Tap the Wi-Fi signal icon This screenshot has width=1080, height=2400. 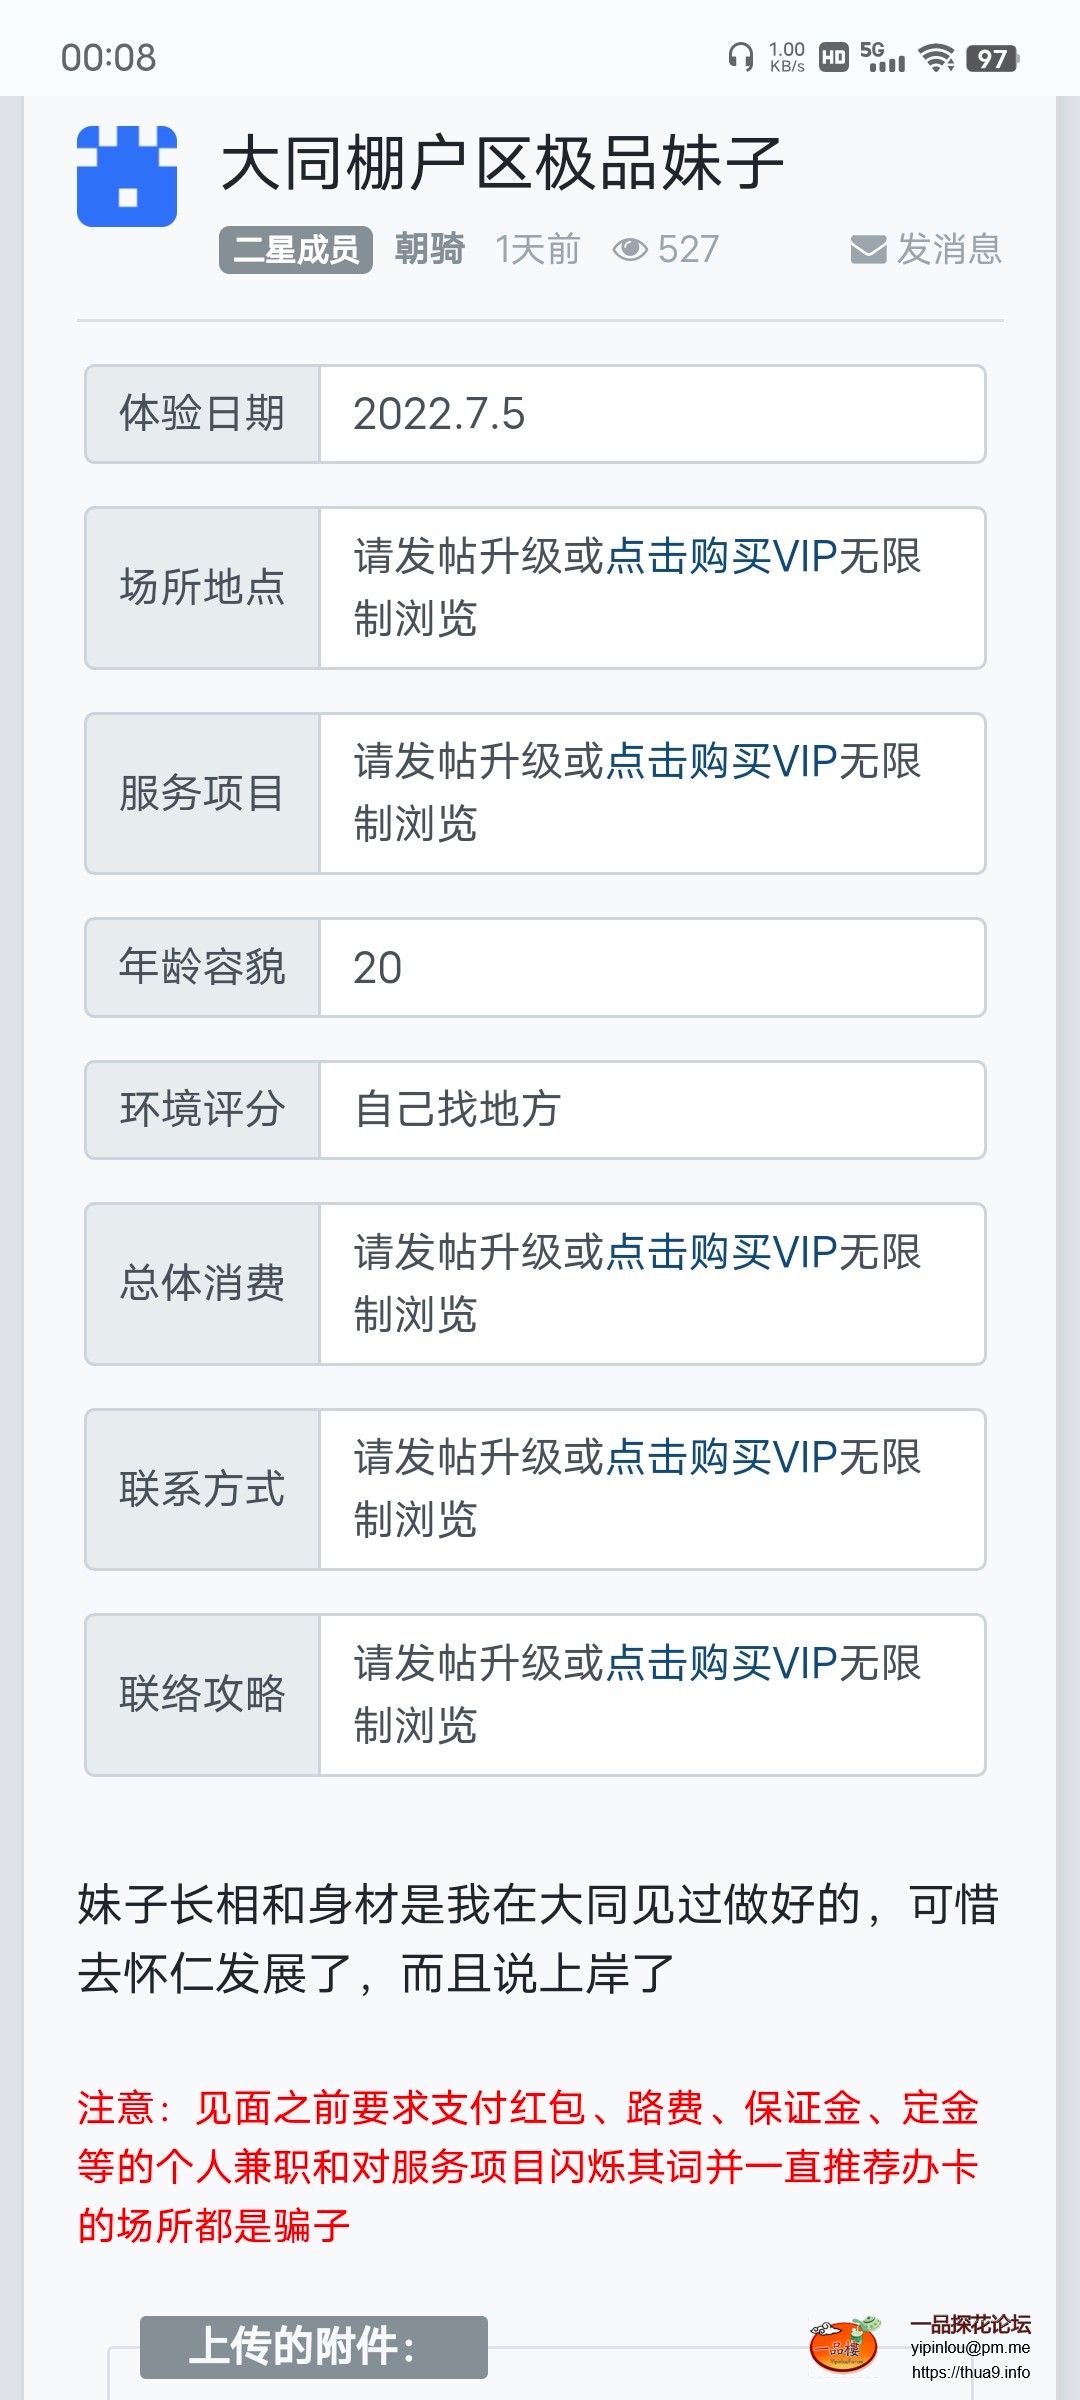937,58
